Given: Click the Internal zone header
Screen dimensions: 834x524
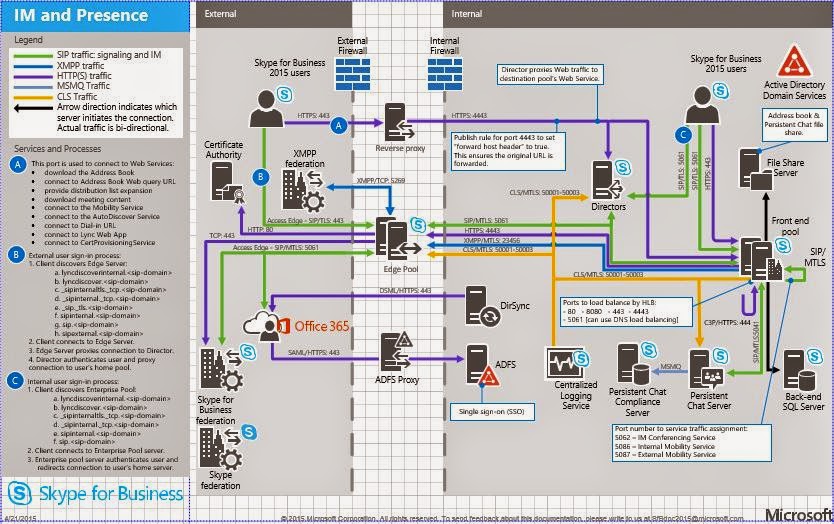Looking at the screenshot, I should 636,14.
